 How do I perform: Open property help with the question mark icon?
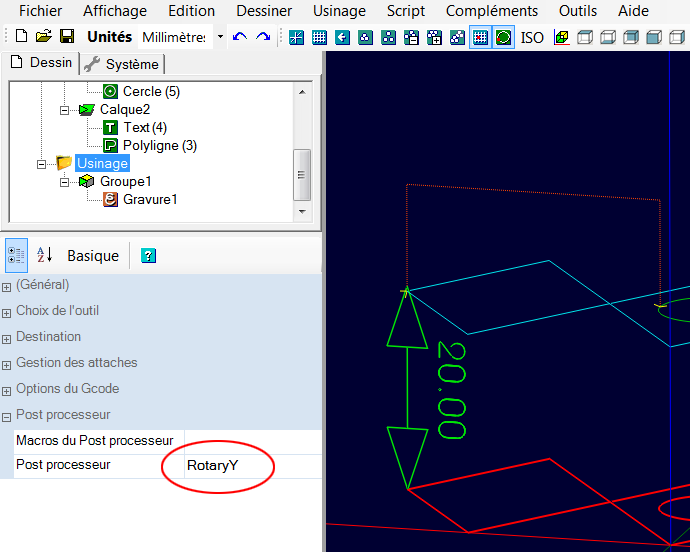pyautogui.click(x=148, y=255)
